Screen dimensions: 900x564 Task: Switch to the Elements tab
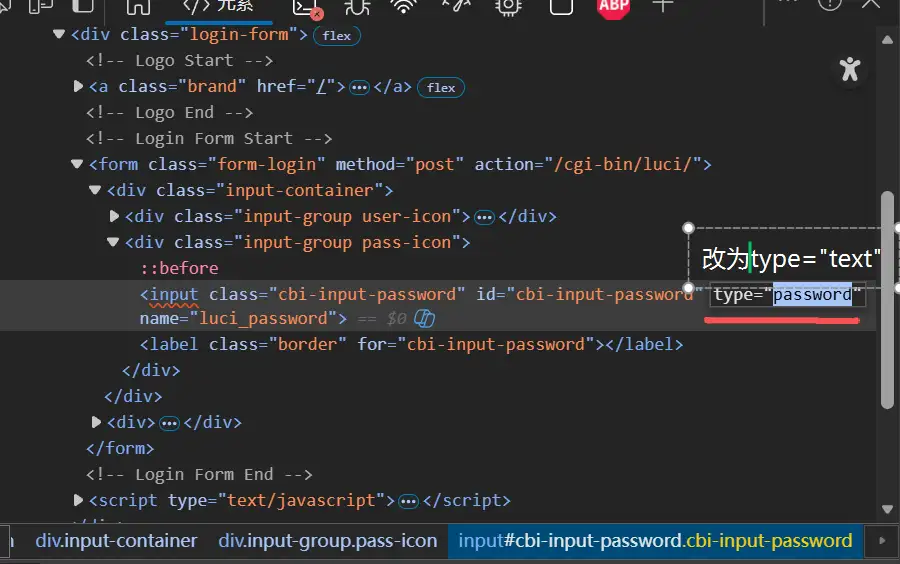[x=218, y=6]
